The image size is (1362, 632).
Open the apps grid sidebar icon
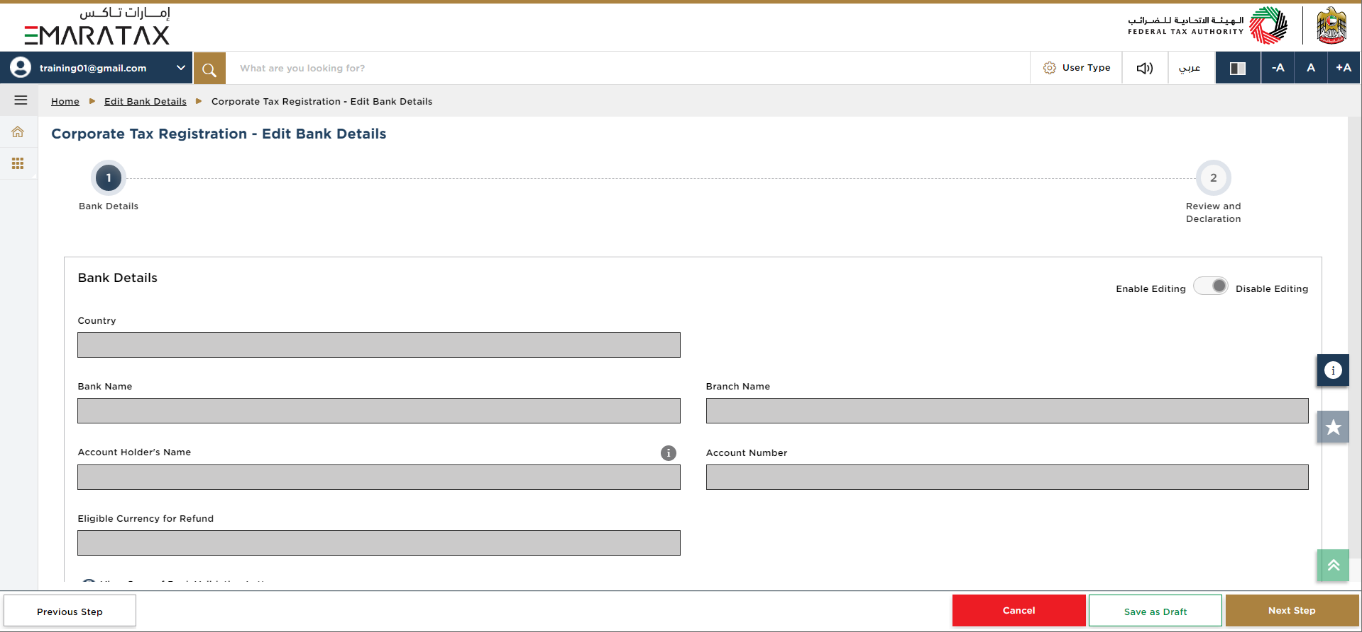point(17,163)
